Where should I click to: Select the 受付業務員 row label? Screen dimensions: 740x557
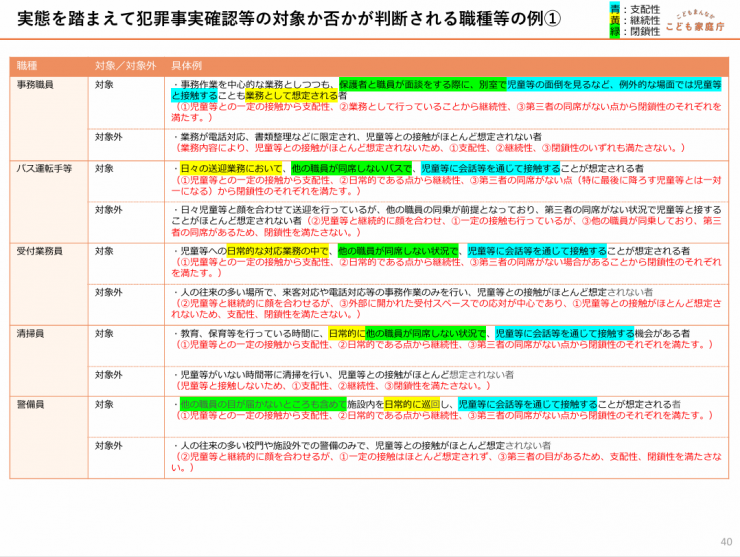click(x=40, y=251)
